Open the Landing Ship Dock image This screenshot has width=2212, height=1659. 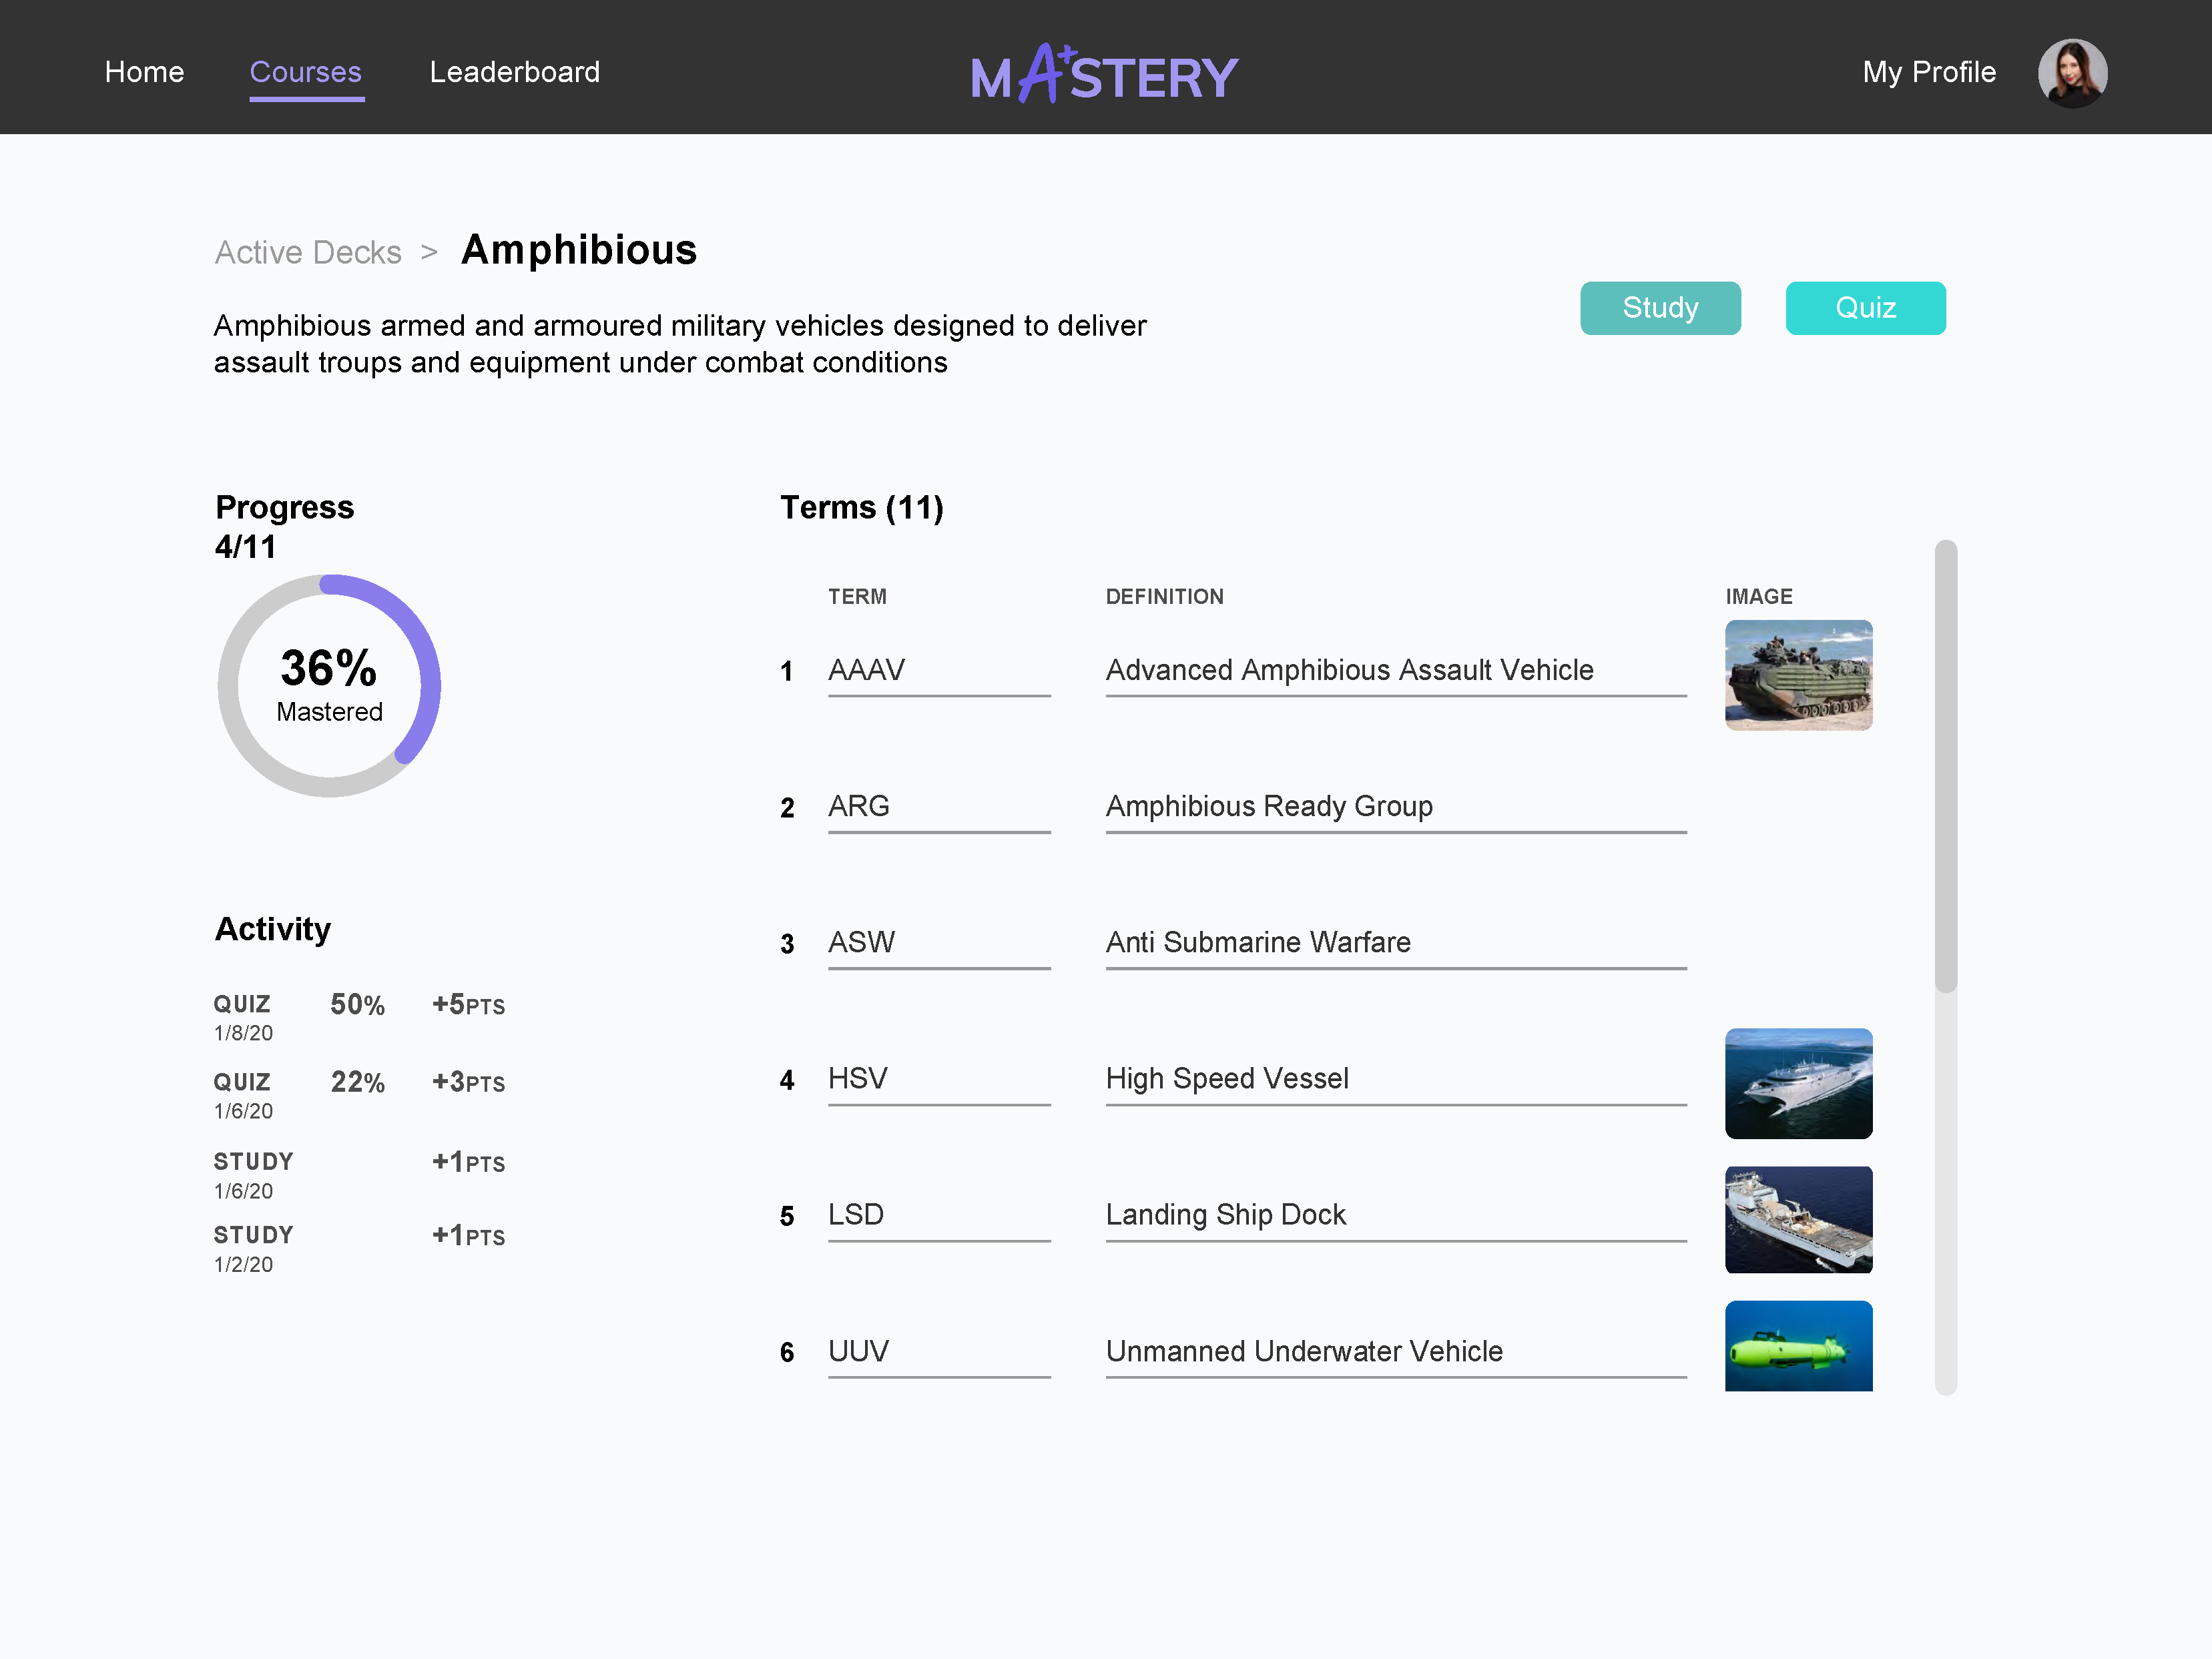(x=1798, y=1219)
